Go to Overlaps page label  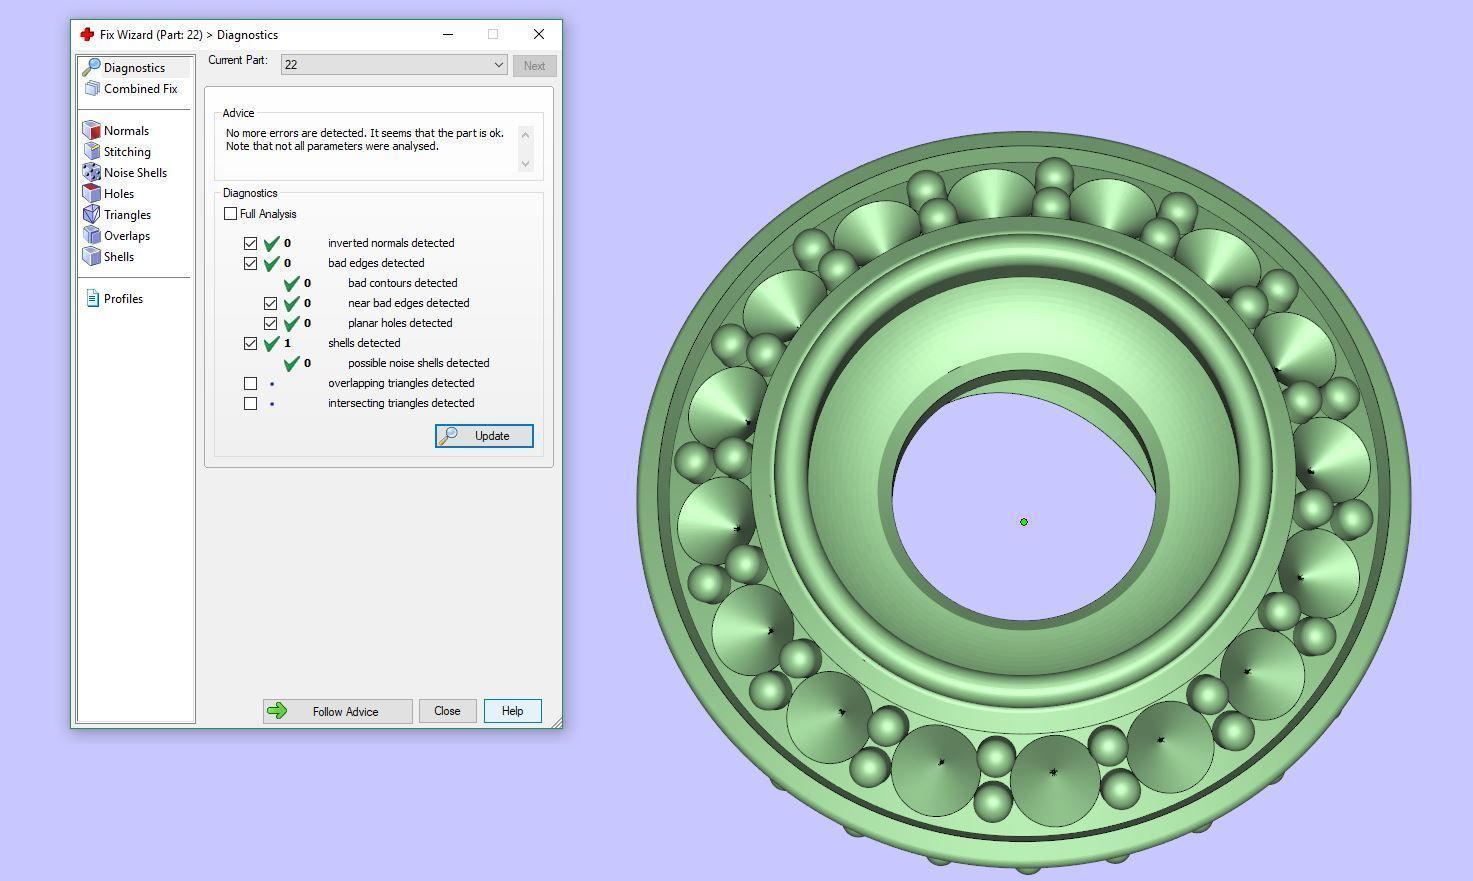(x=127, y=236)
